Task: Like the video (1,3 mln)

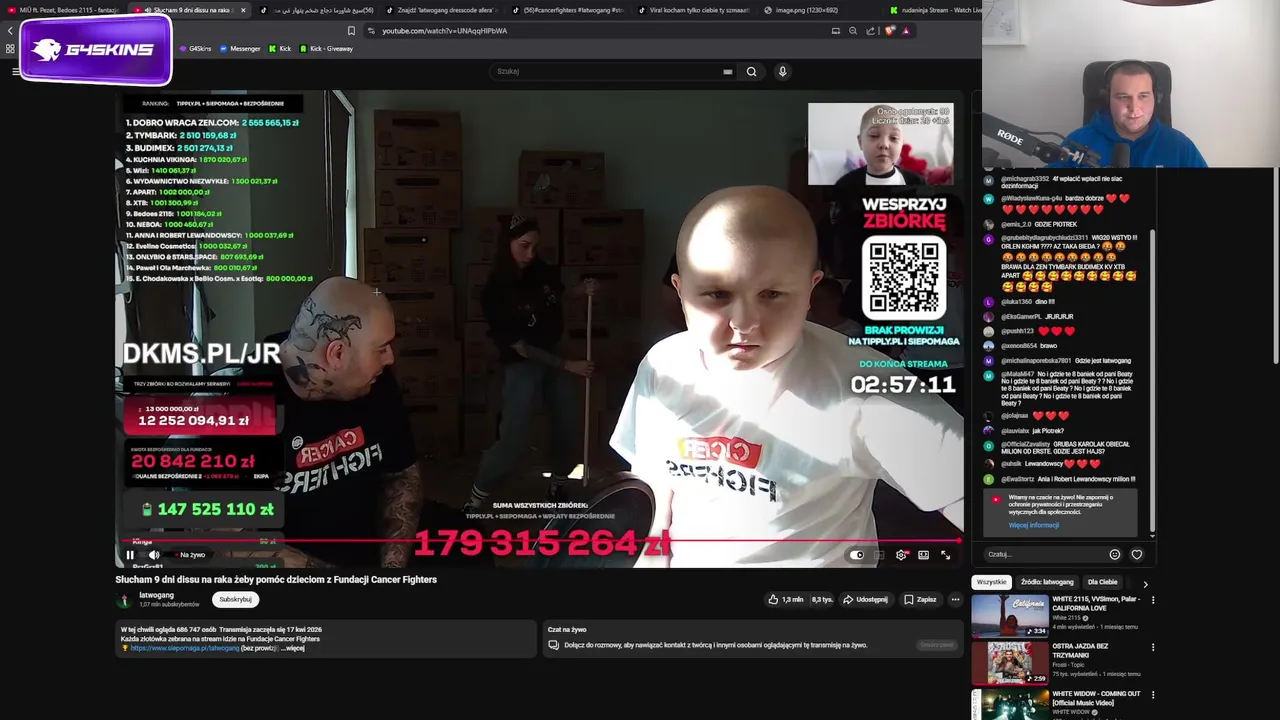Action: tap(786, 599)
